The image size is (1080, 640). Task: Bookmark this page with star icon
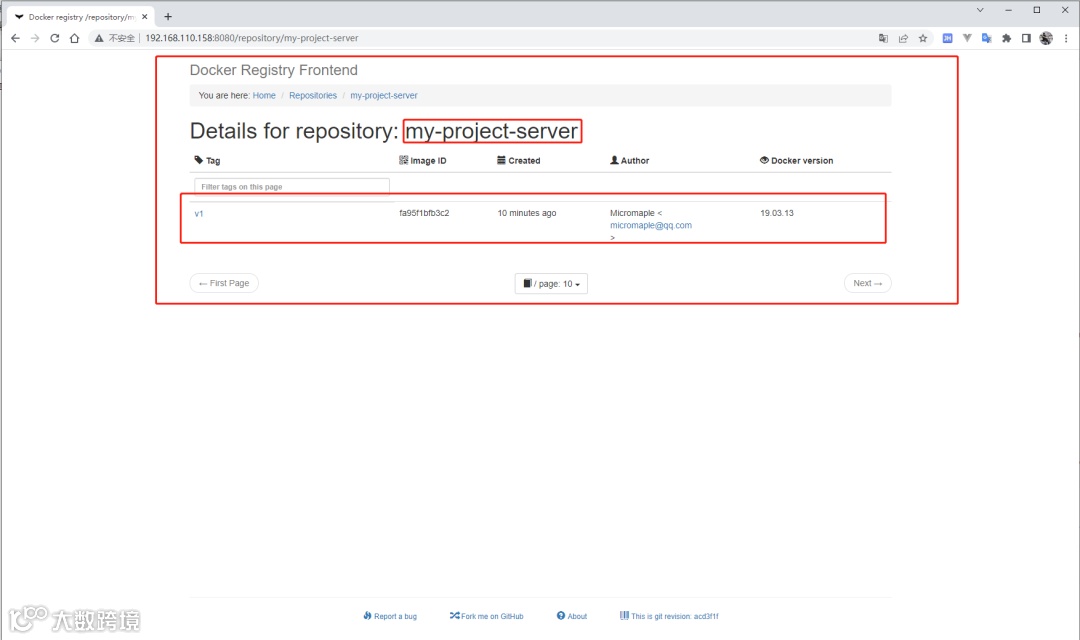coord(923,38)
